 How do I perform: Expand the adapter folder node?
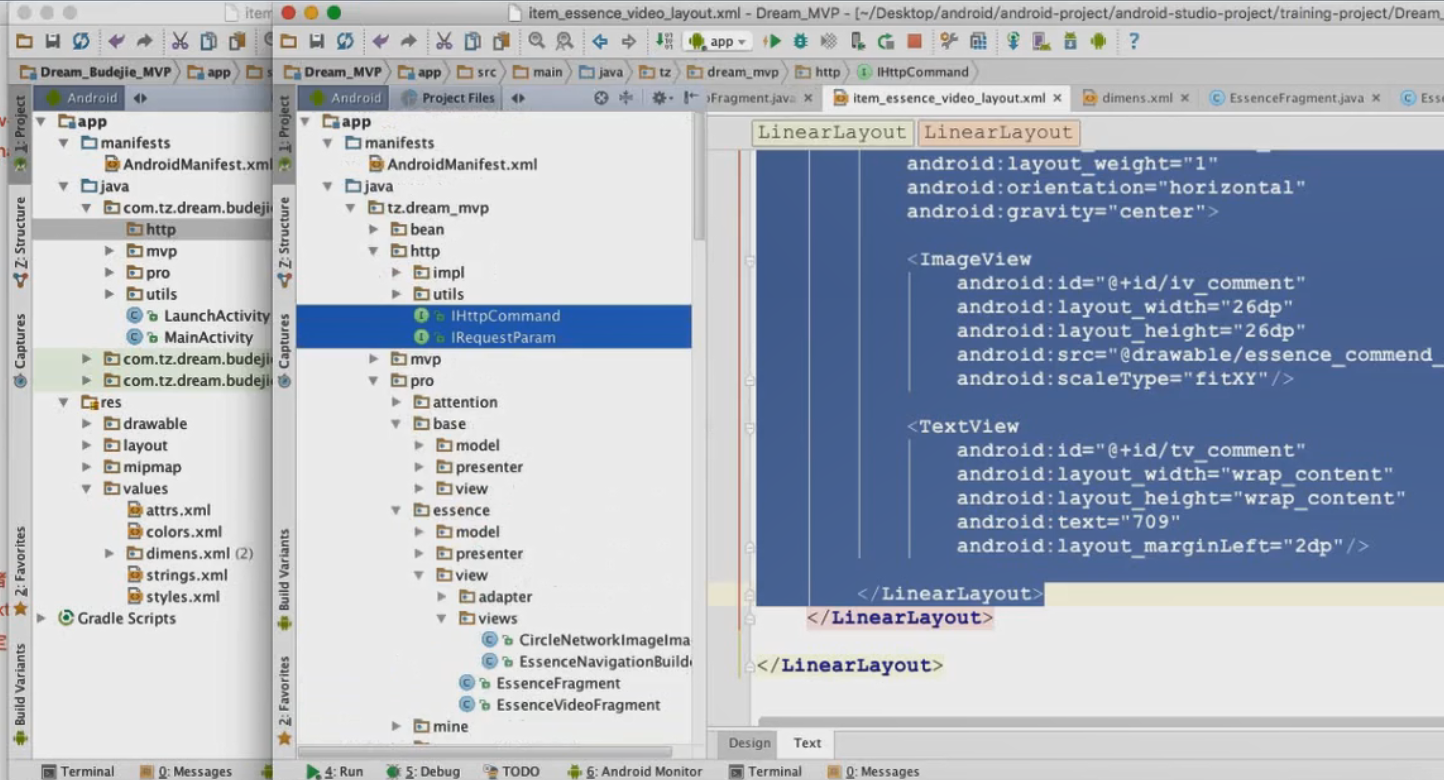(x=441, y=596)
